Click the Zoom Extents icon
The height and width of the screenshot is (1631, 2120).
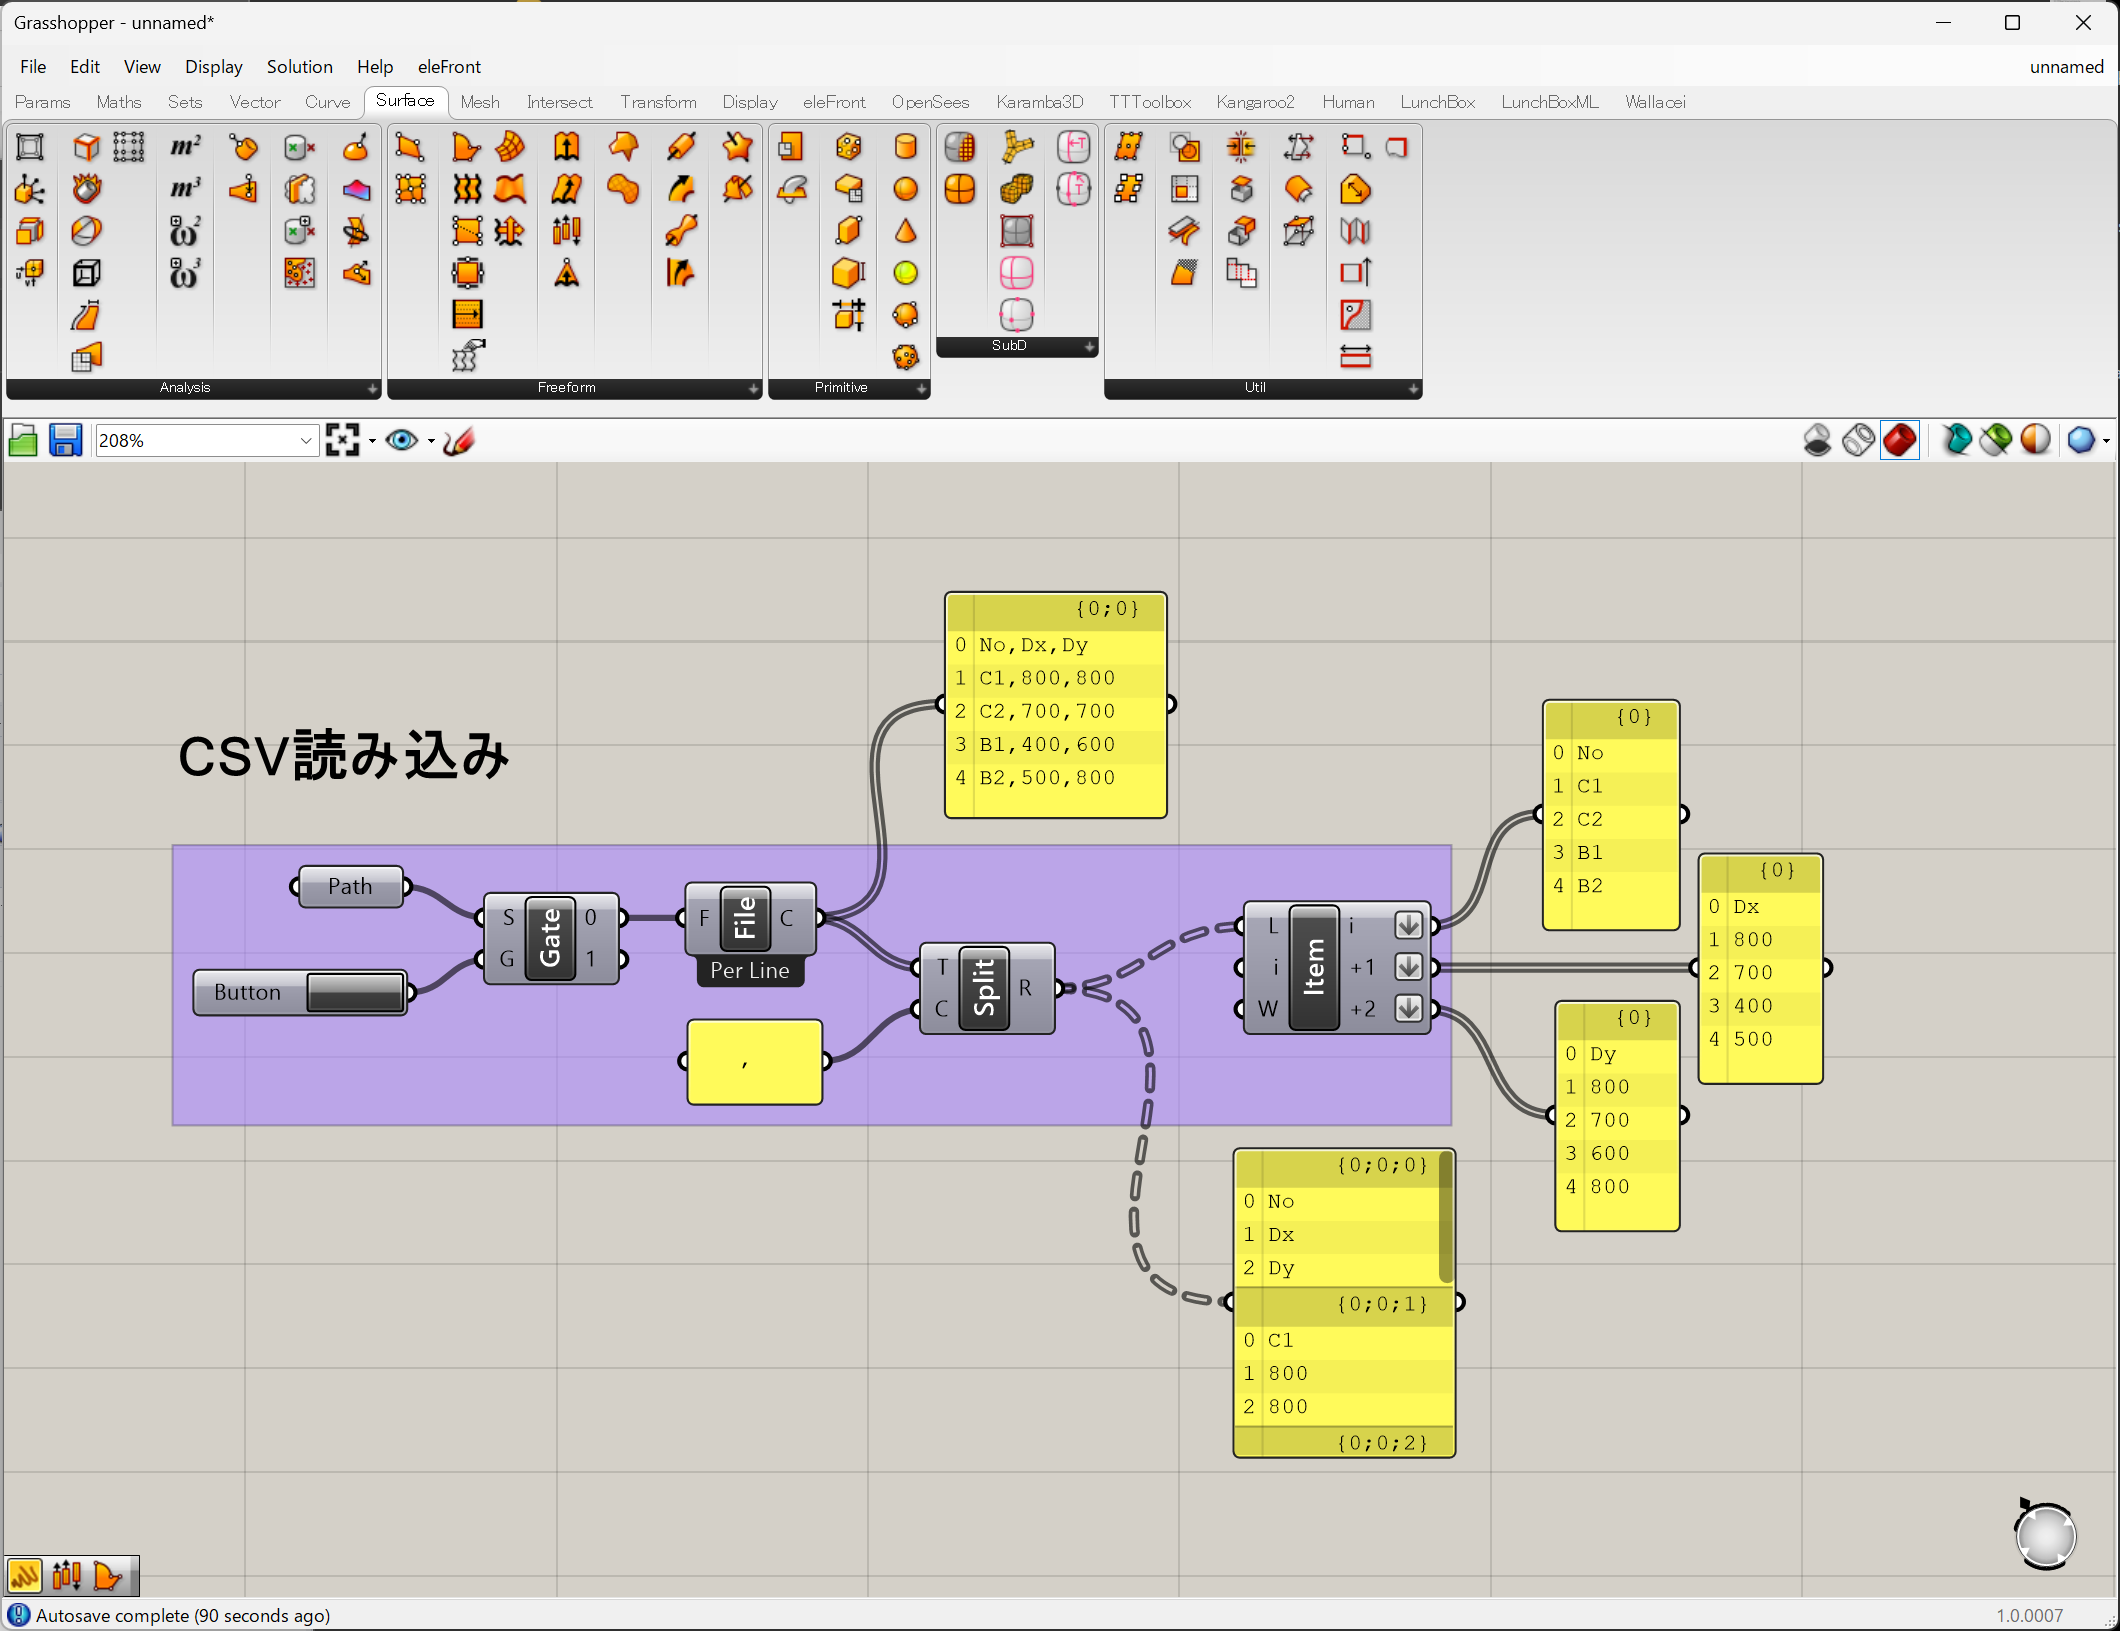(343, 441)
